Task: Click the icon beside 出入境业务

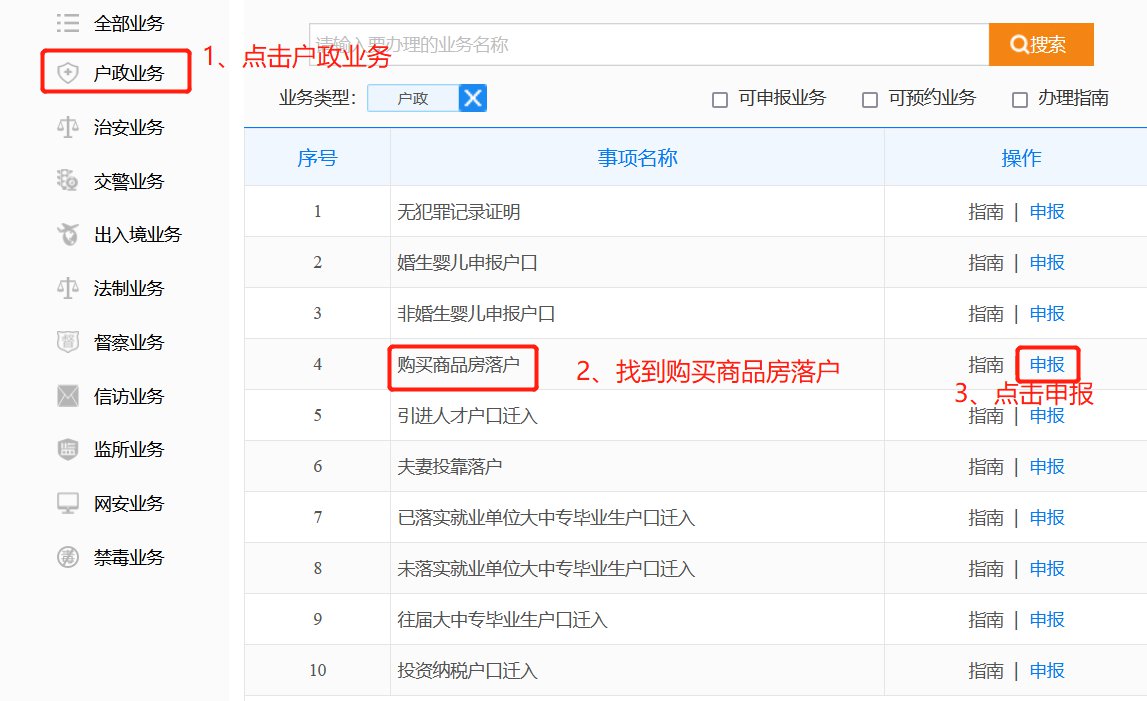Action: pos(68,234)
